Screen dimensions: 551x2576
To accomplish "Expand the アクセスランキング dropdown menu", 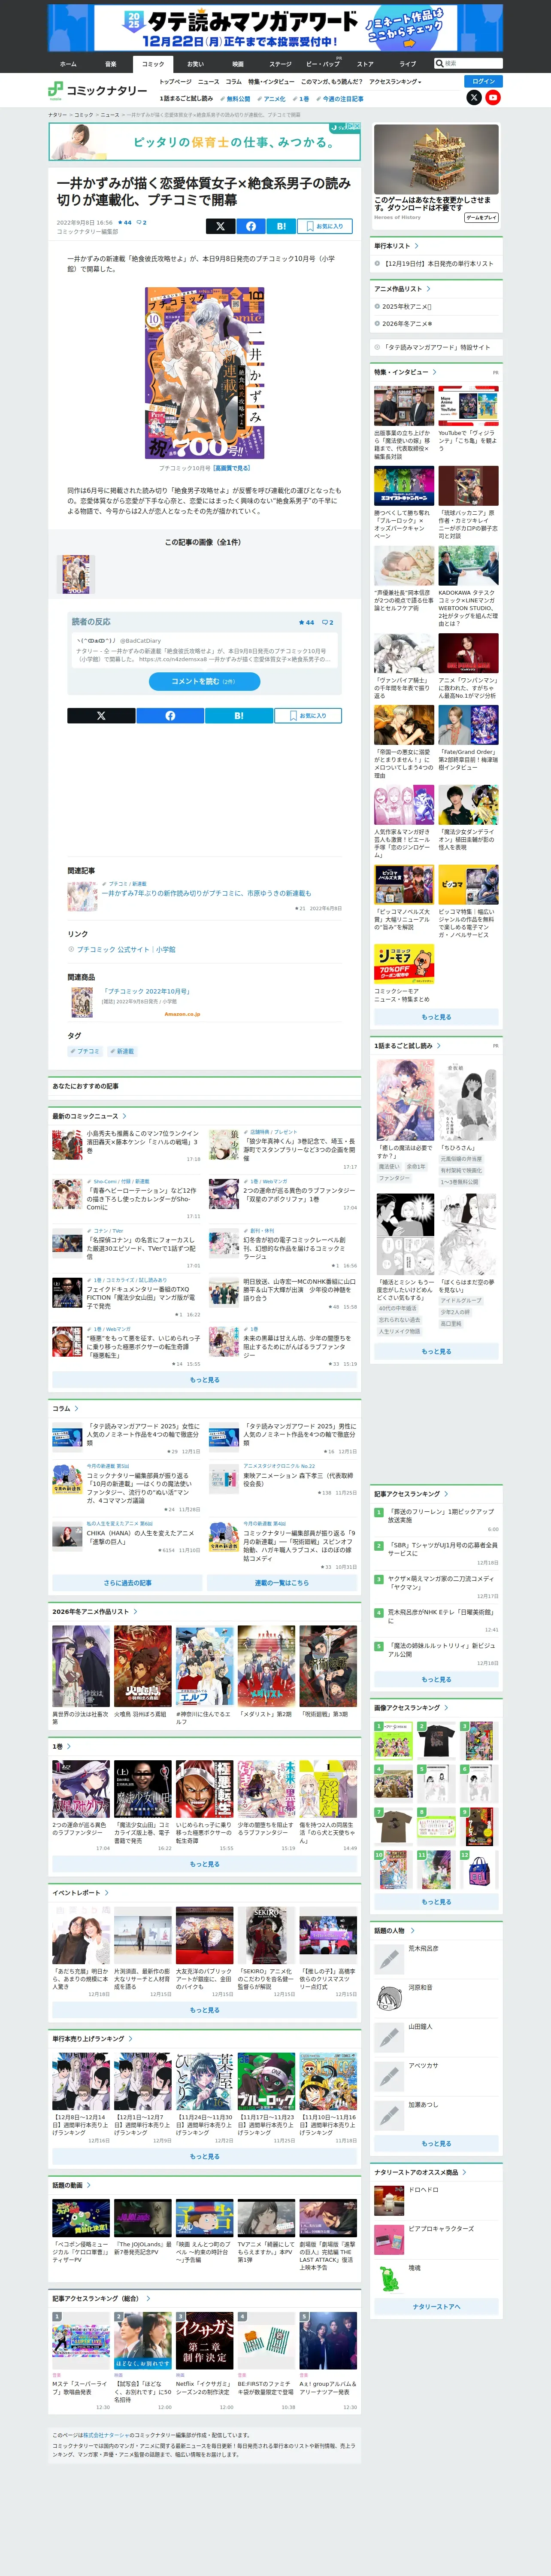I will pyautogui.click(x=395, y=82).
